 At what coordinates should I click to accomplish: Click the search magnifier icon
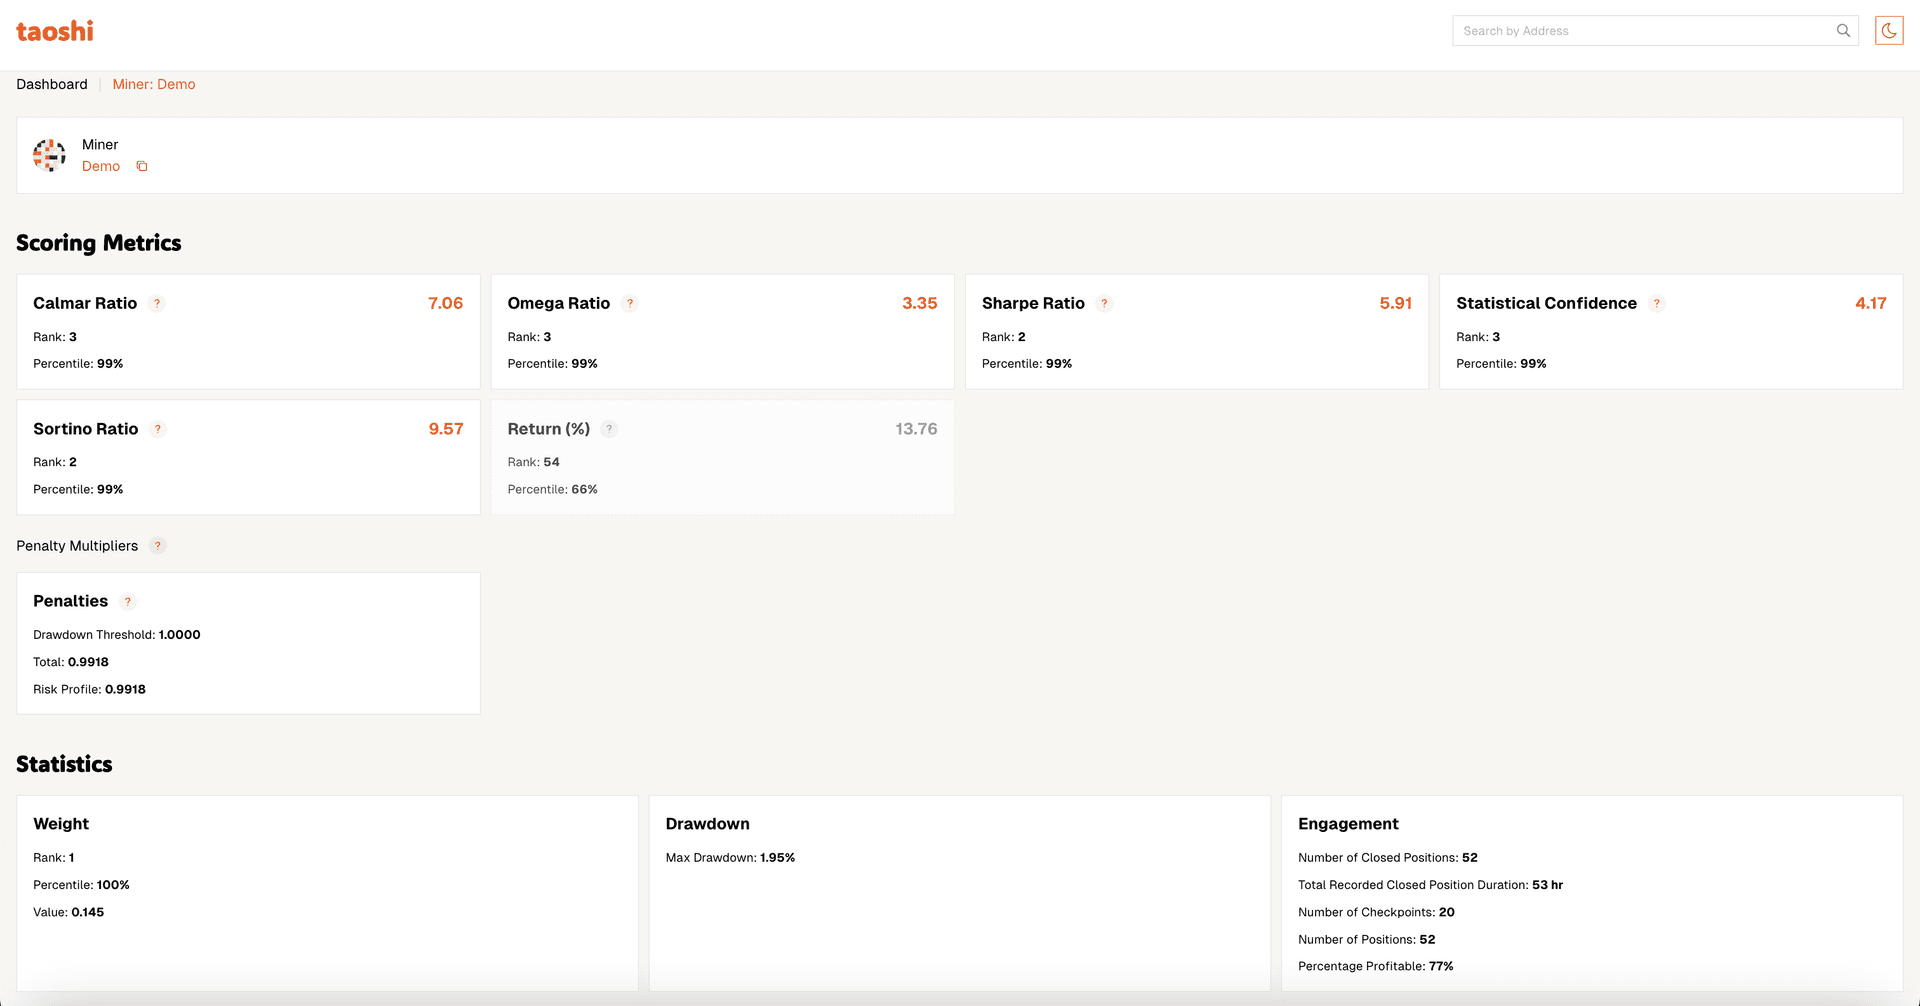pyautogui.click(x=1843, y=31)
